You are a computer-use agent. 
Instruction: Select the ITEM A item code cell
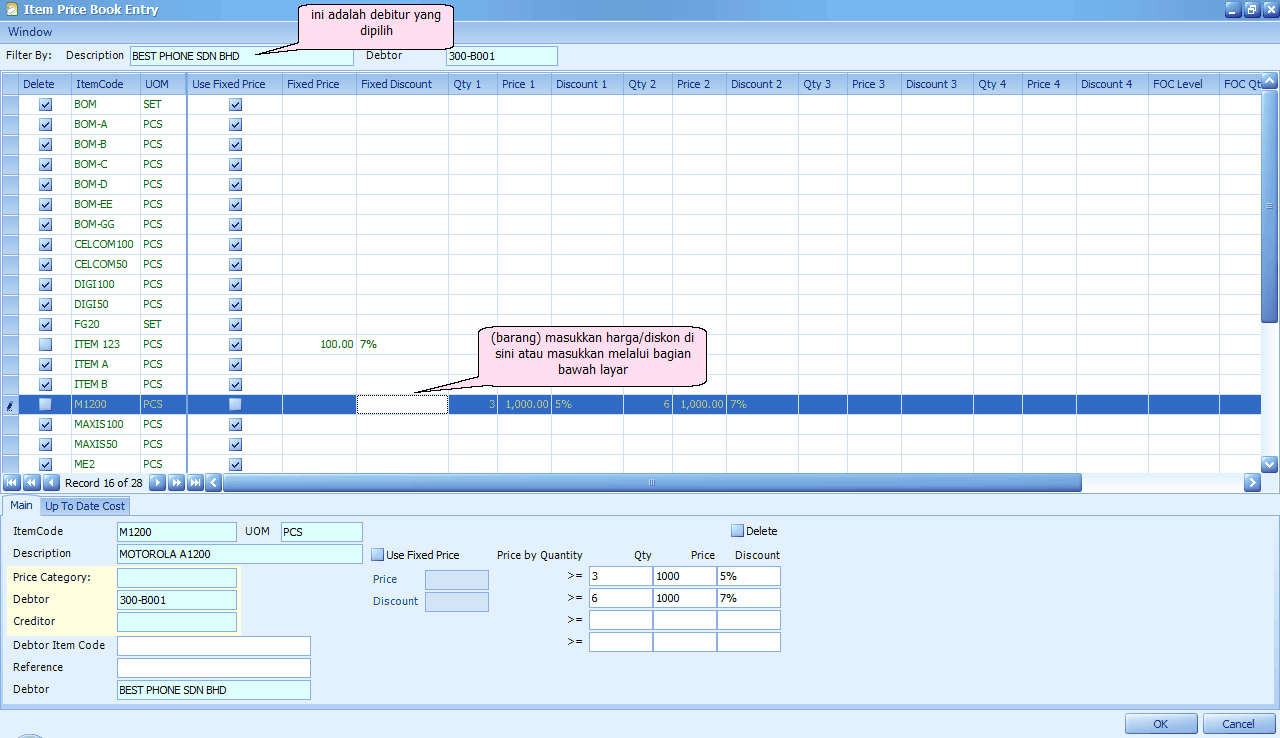pos(105,364)
